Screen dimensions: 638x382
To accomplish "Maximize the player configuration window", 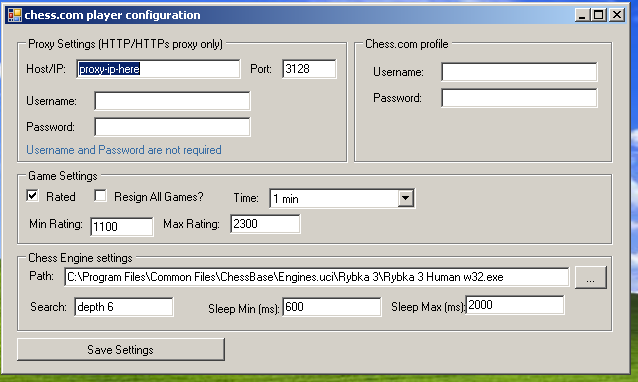I will pos(599,15).
